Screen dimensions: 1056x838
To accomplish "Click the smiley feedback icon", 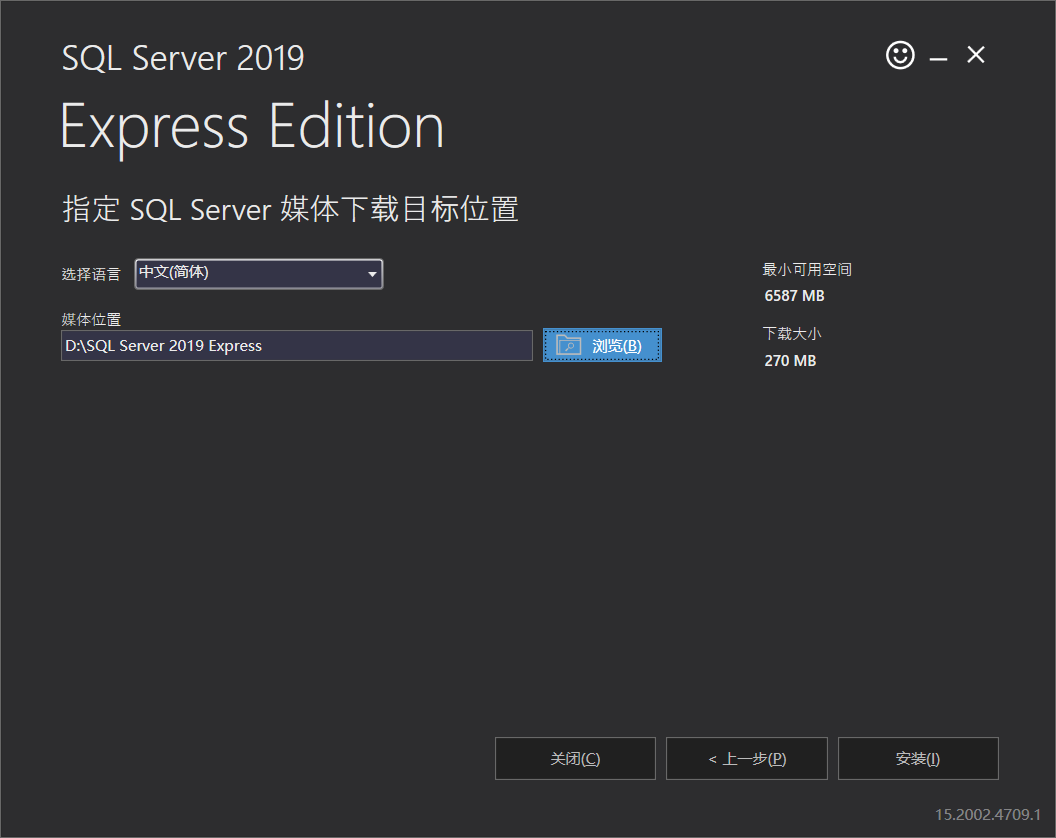I will [900, 55].
